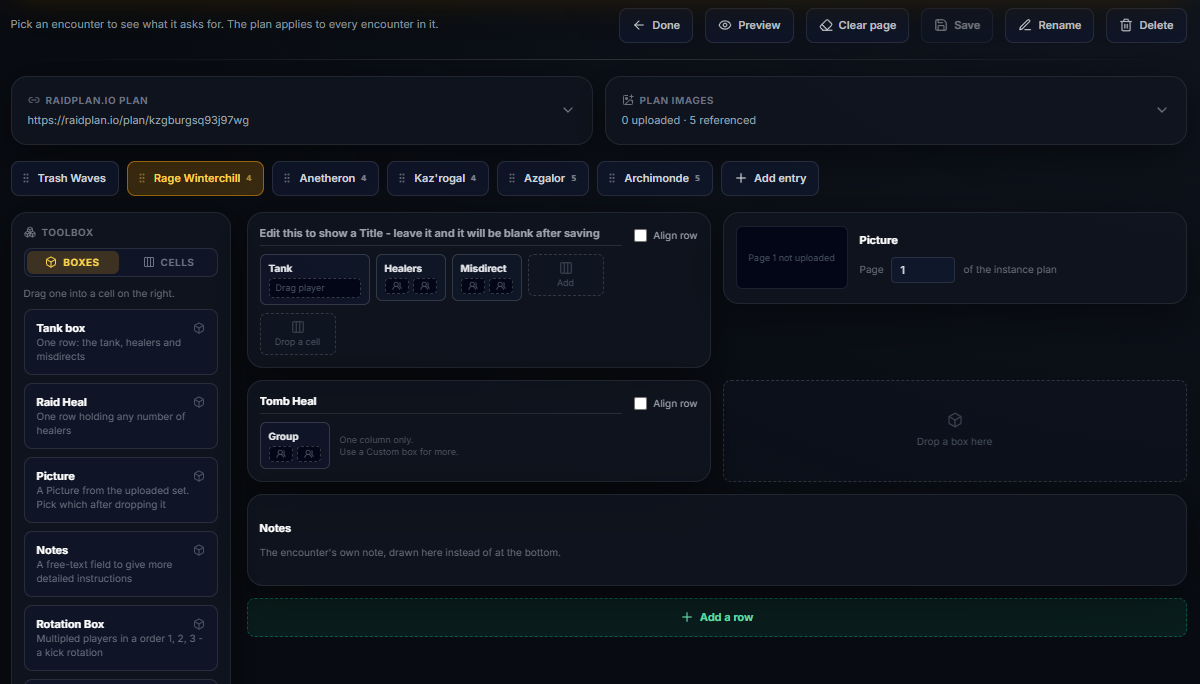Image resolution: width=1200 pixels, height=684 pixels.
Task: Click the first Misdirect player slot icon
Action: [x=473, y=286]
